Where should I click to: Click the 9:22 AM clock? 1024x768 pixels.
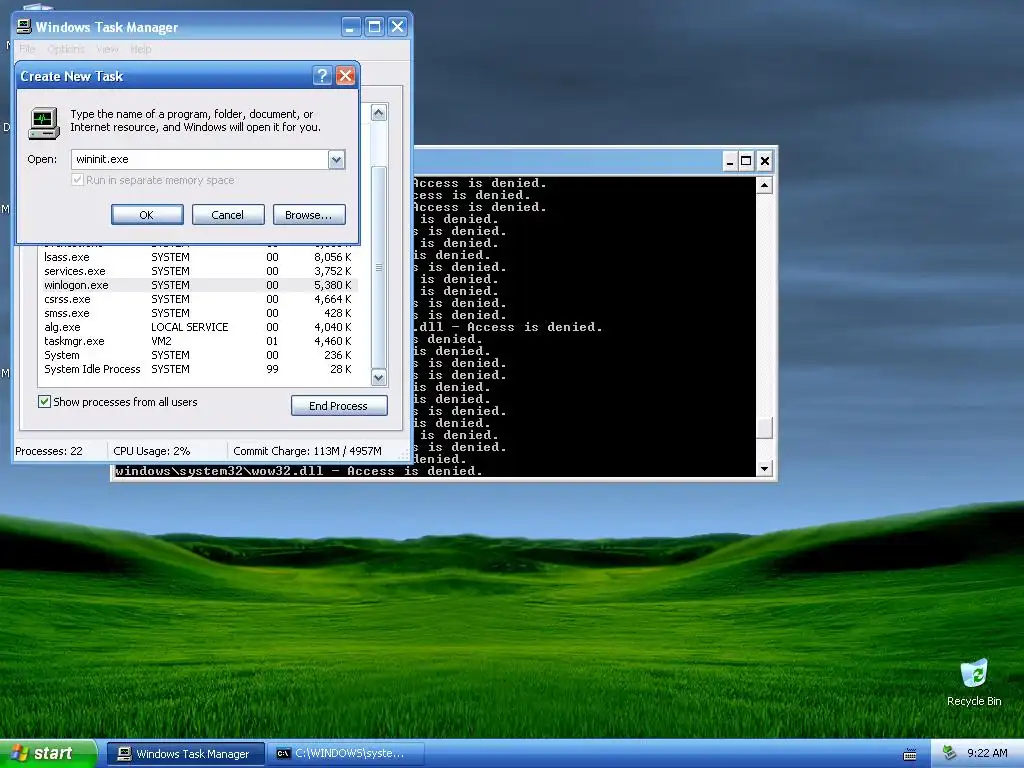(987, 753)
